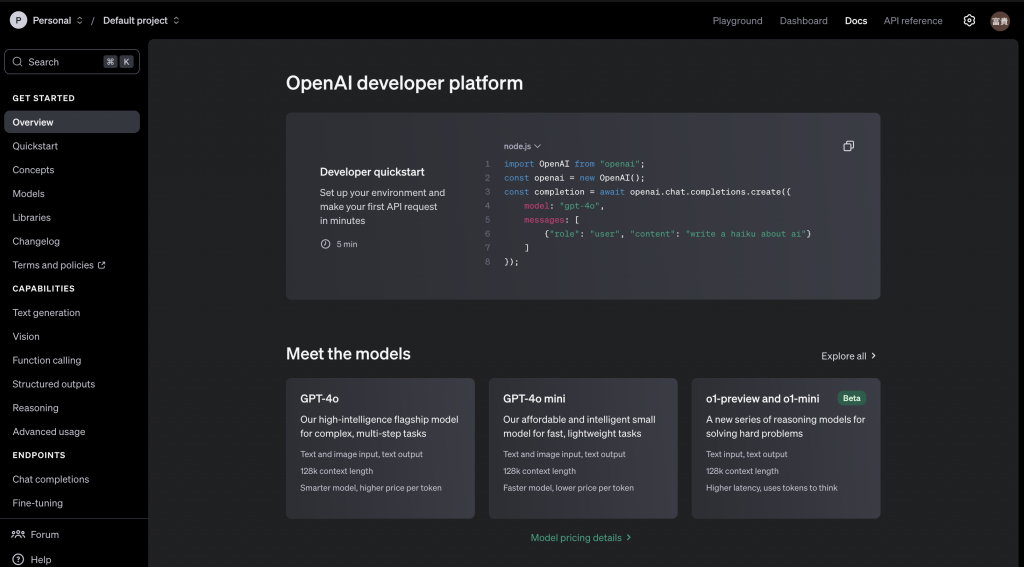The image size is (1024, 567).
Task: Open Advanced usage in the sidebar
Action: tap(49, 432)
